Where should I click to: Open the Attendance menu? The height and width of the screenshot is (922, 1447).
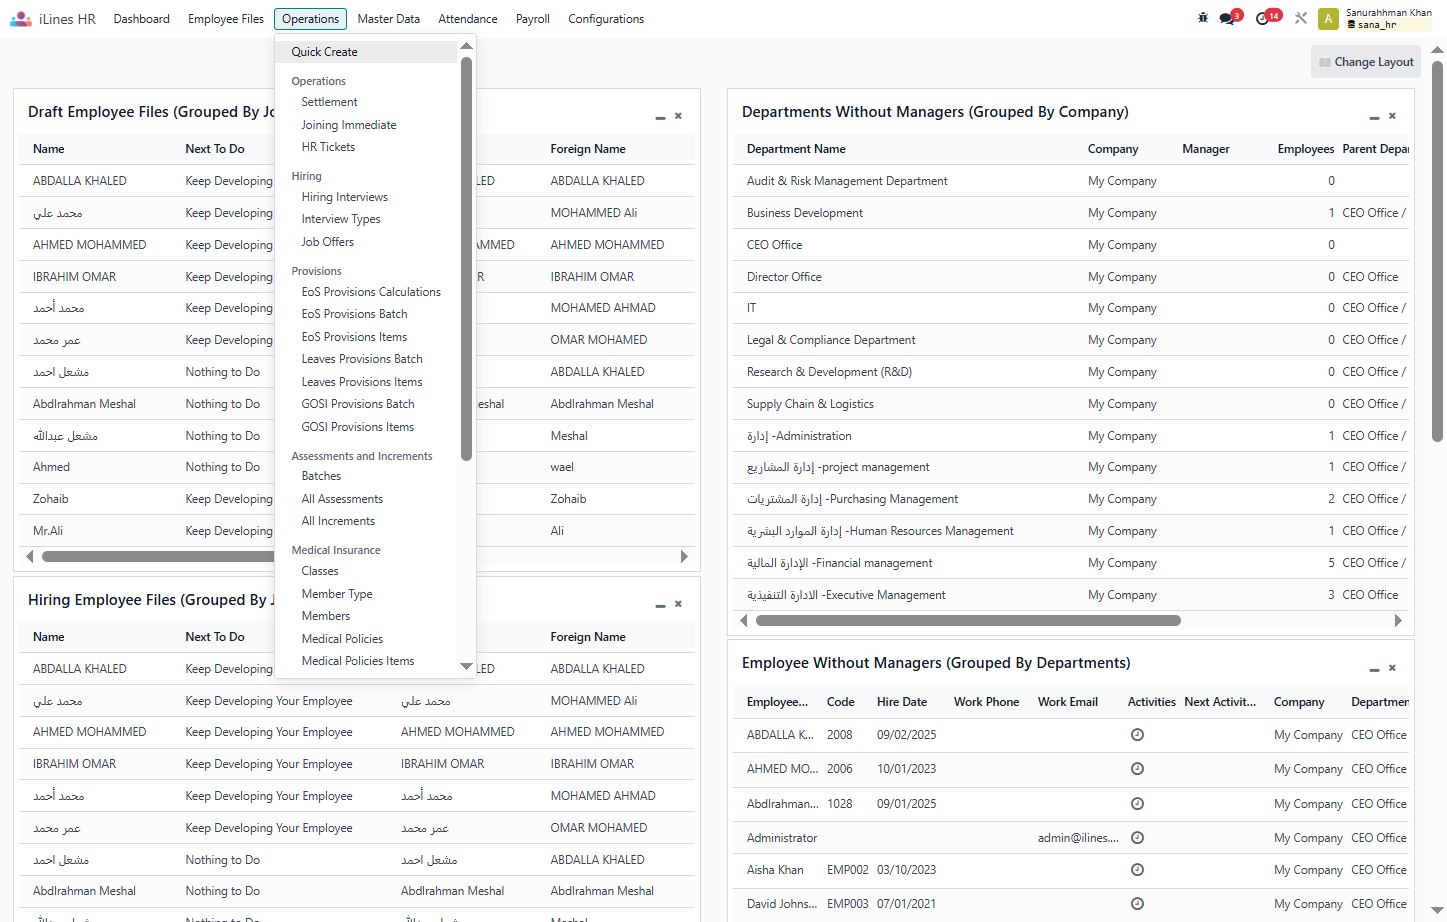point(468,19)
